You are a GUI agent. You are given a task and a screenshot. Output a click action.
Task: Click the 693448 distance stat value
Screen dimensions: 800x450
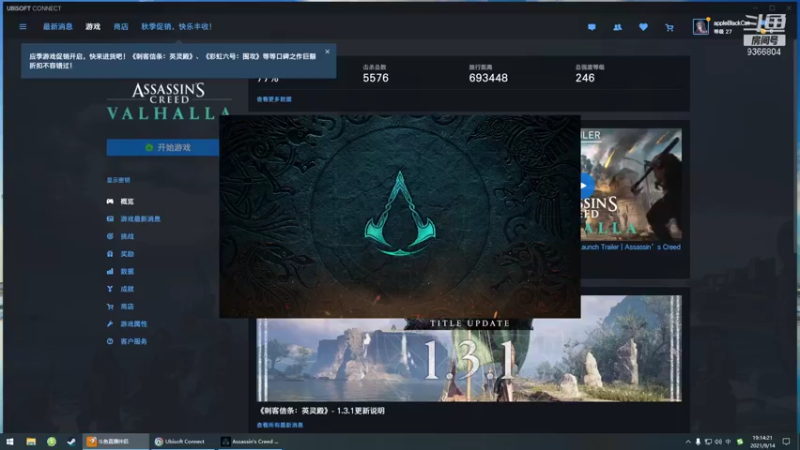click(x=488, y=78)
